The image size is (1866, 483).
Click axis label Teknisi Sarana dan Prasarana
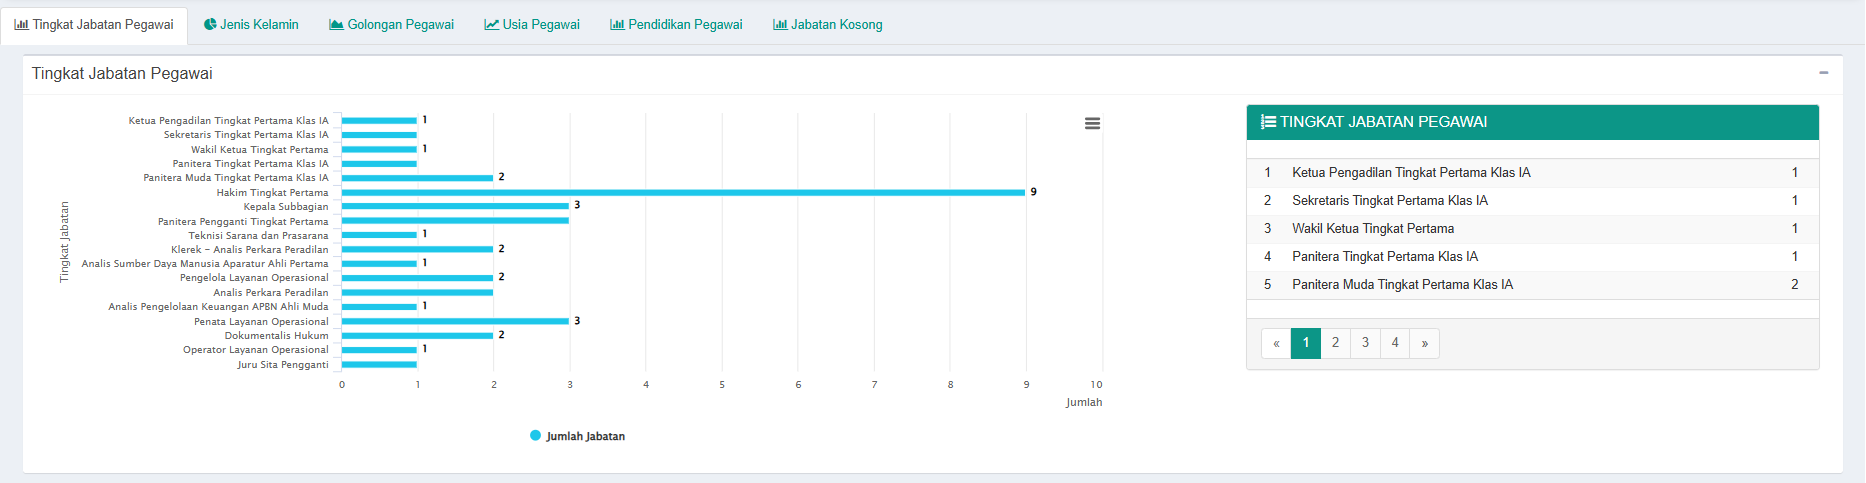coord(258,235)
